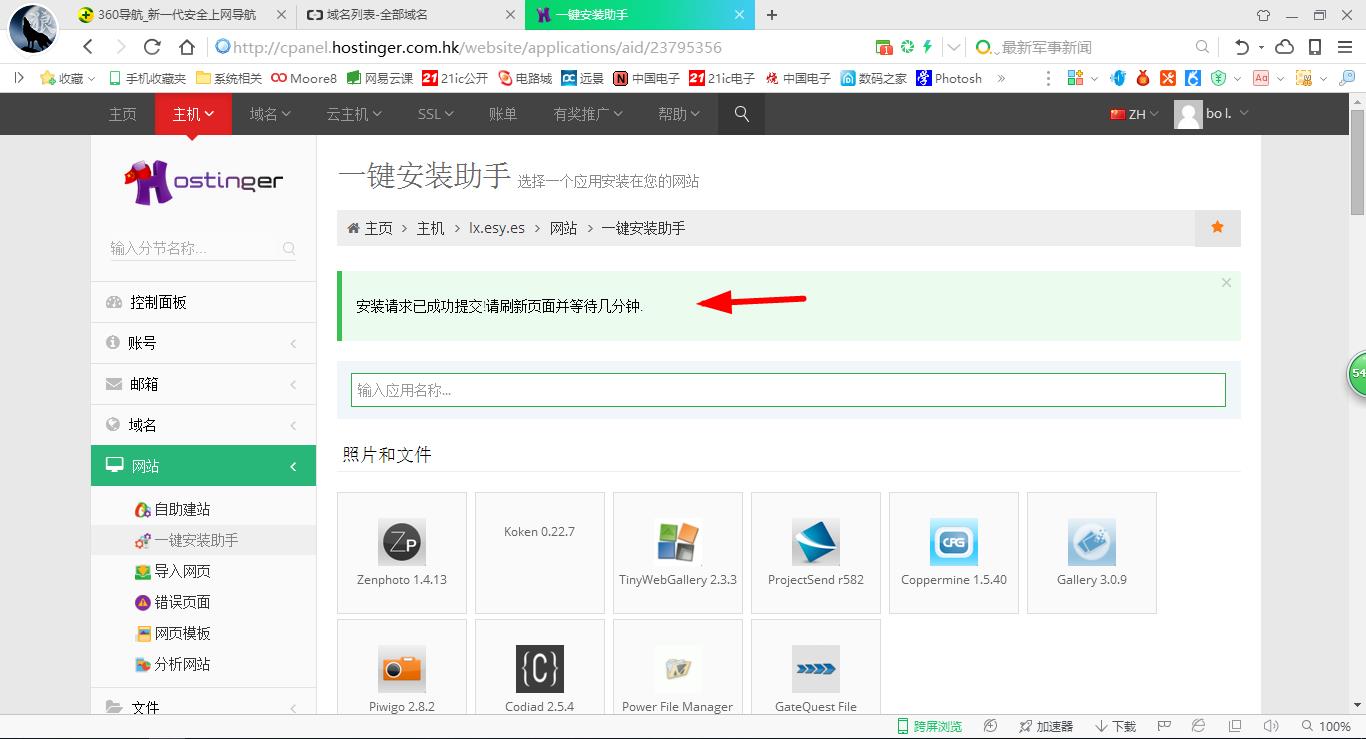This screenshot has width=1366, height=739.
Task: Select the Zenphoto 1.4.13 app thumbnail
Action: (x=401, y=551)
